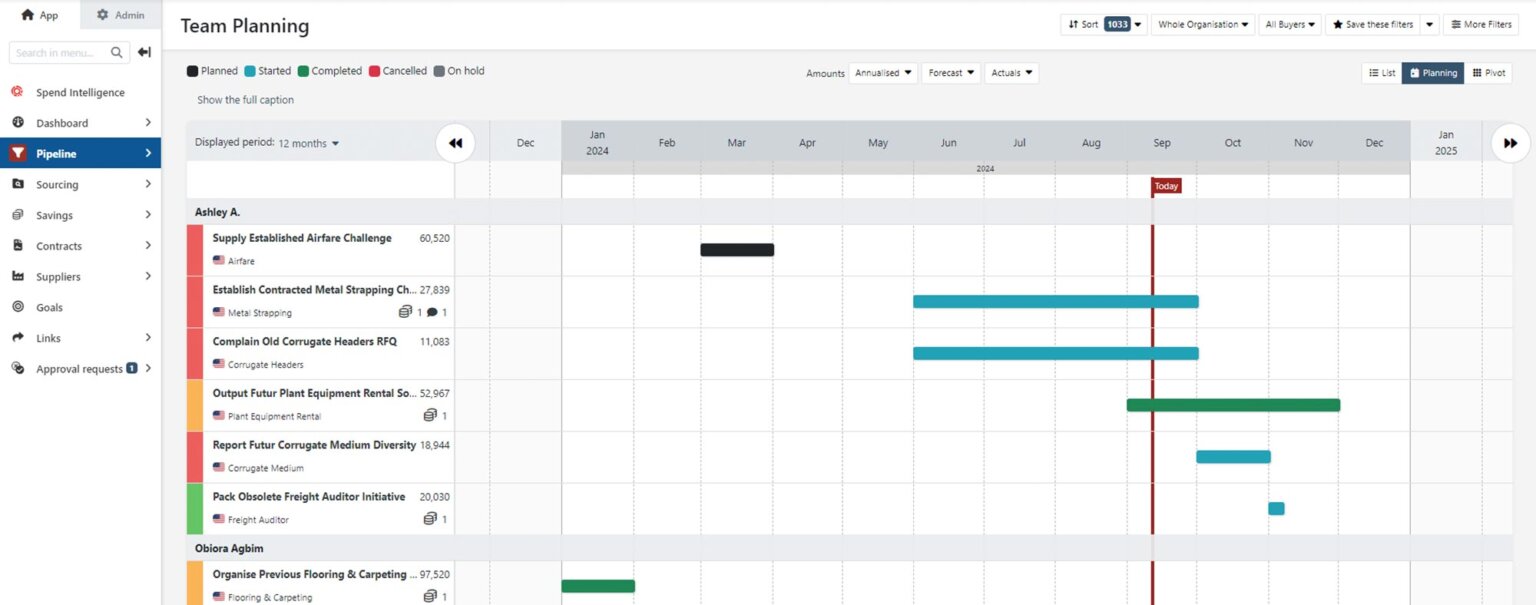The width and height of the screenshot is (1536, 605).
Task: Click the Sourcing sidebar icon
Action: pos(16,184)
